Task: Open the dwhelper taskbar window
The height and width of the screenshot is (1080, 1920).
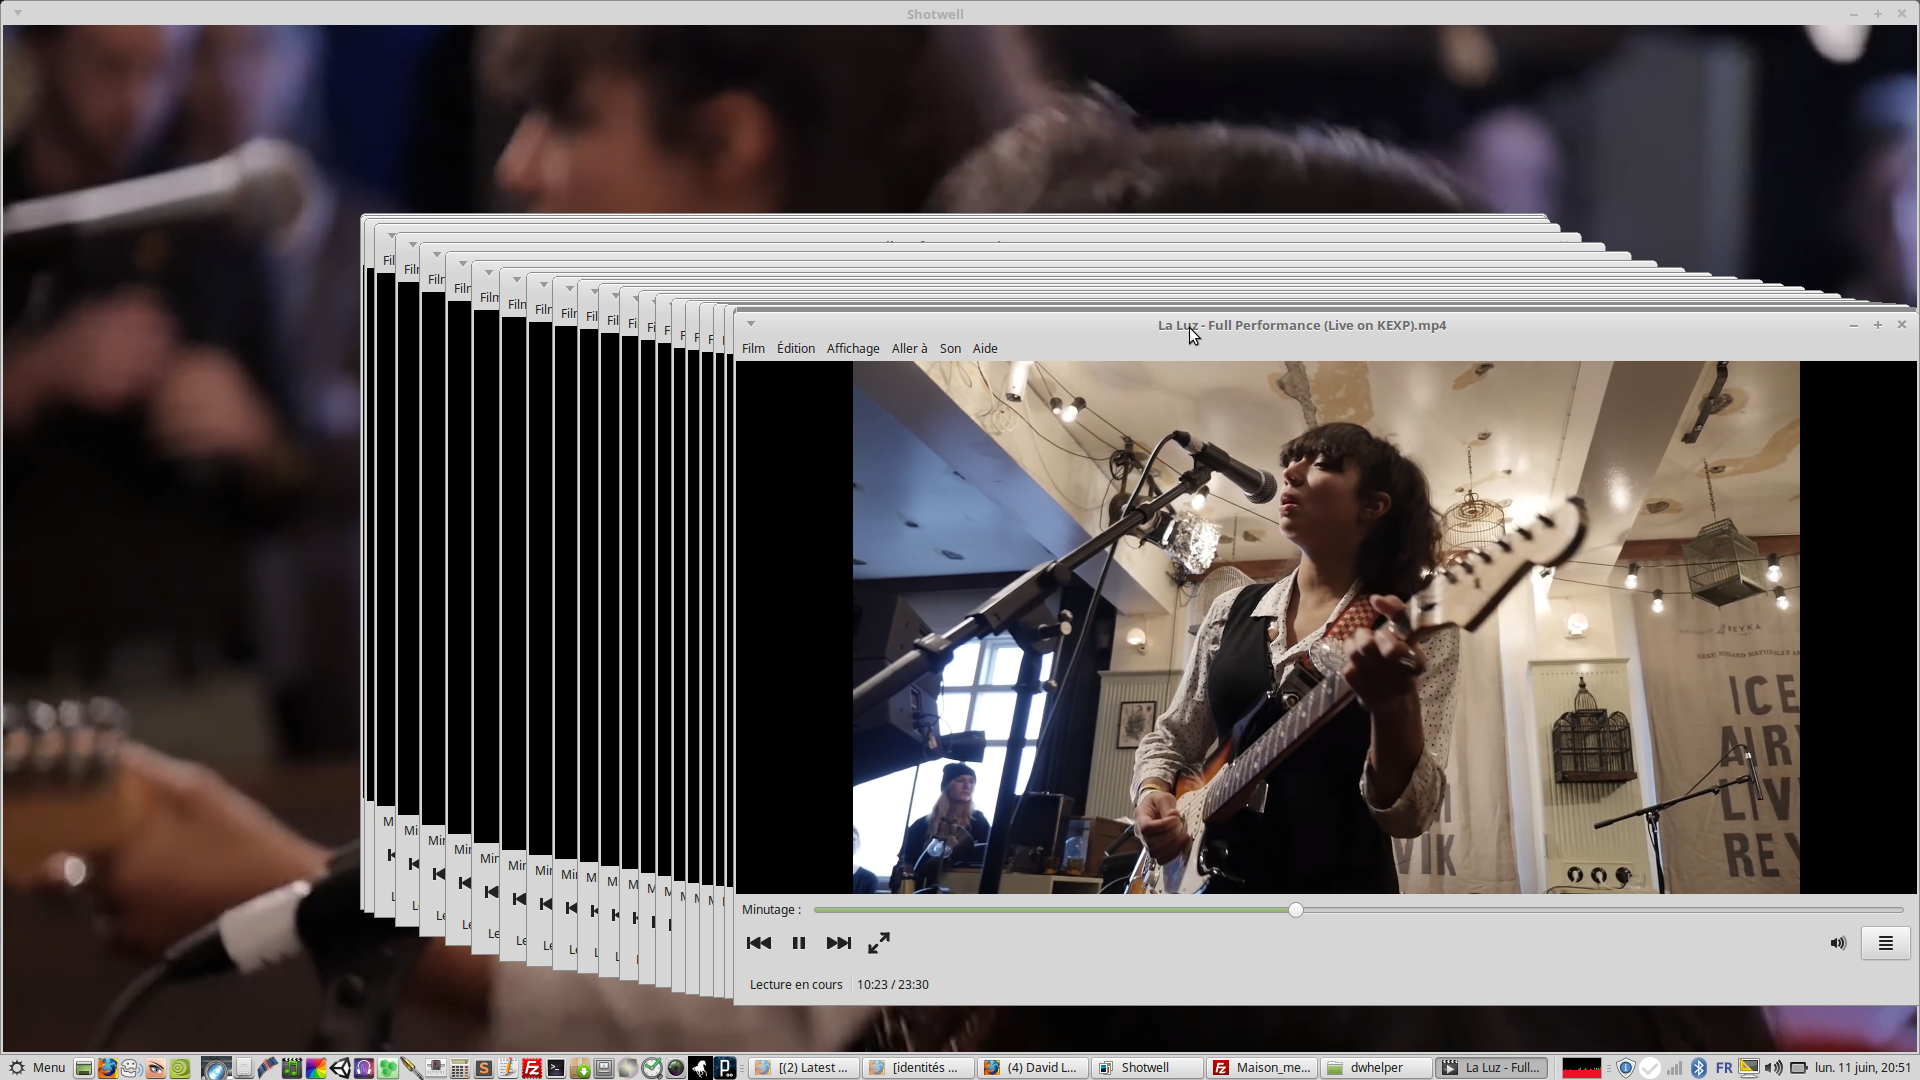Action: point(1376,1067)
